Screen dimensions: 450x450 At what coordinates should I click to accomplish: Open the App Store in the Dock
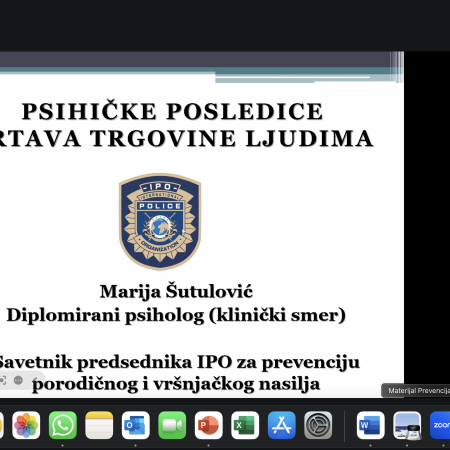(282, 425)
